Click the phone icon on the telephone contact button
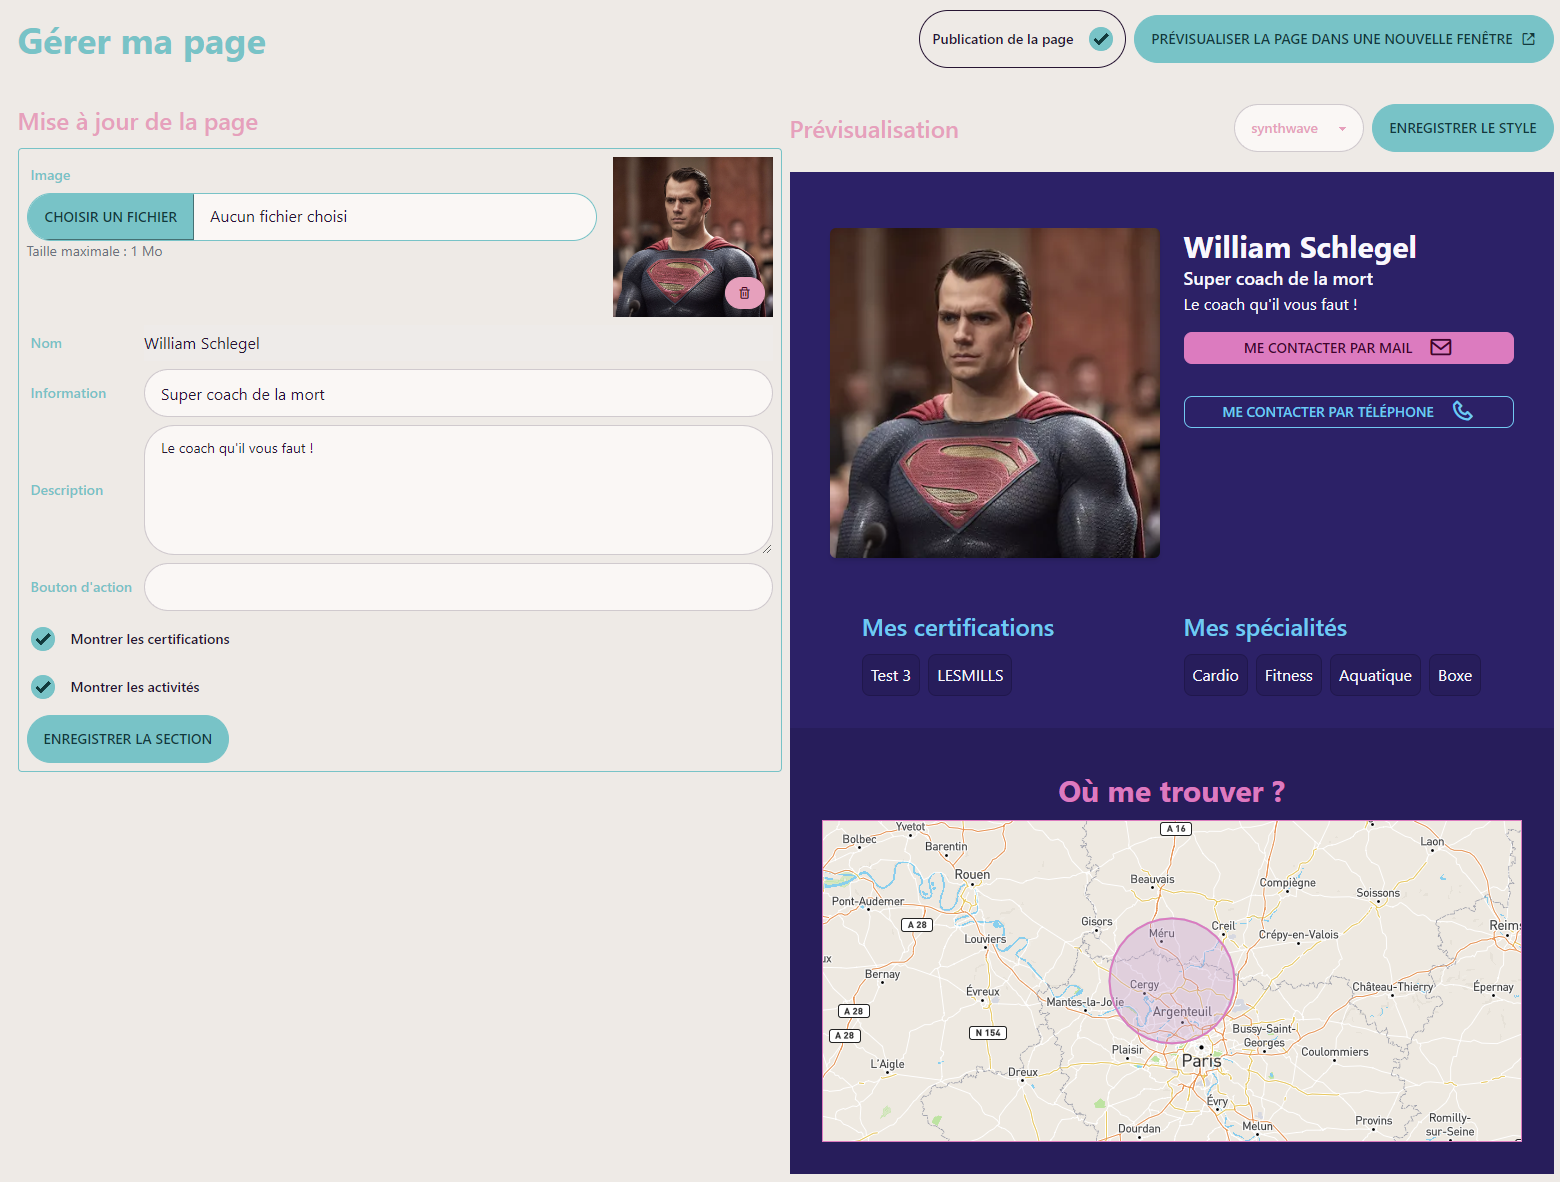Viewport: 1560px width, 1182px height. [x=1462, y=411]
